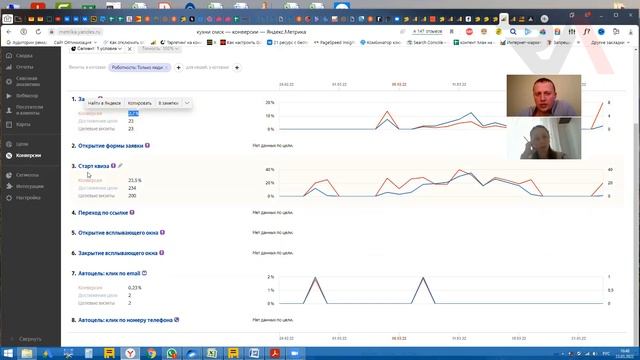640x360 pixels.
Task: Select Конверсии in the sidebar
Action: 28,156
